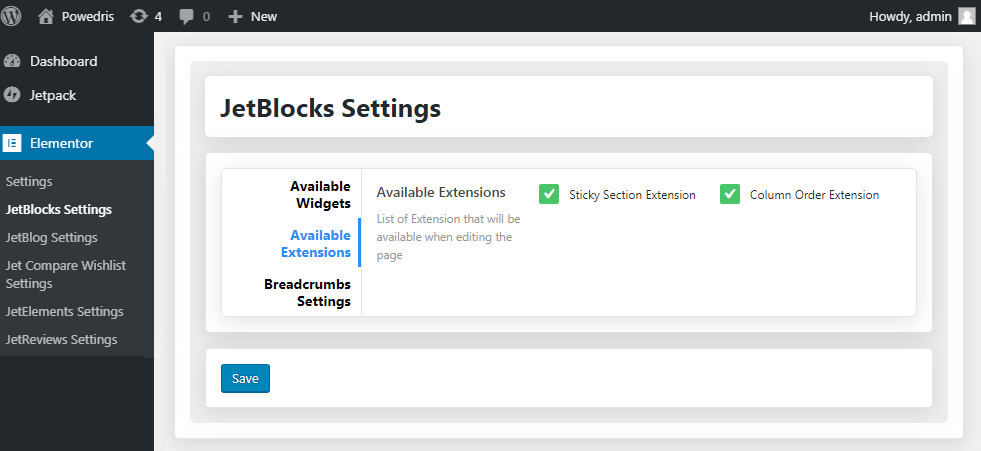
Task: Open the comments bubble icon
Action: pos(186,17)
